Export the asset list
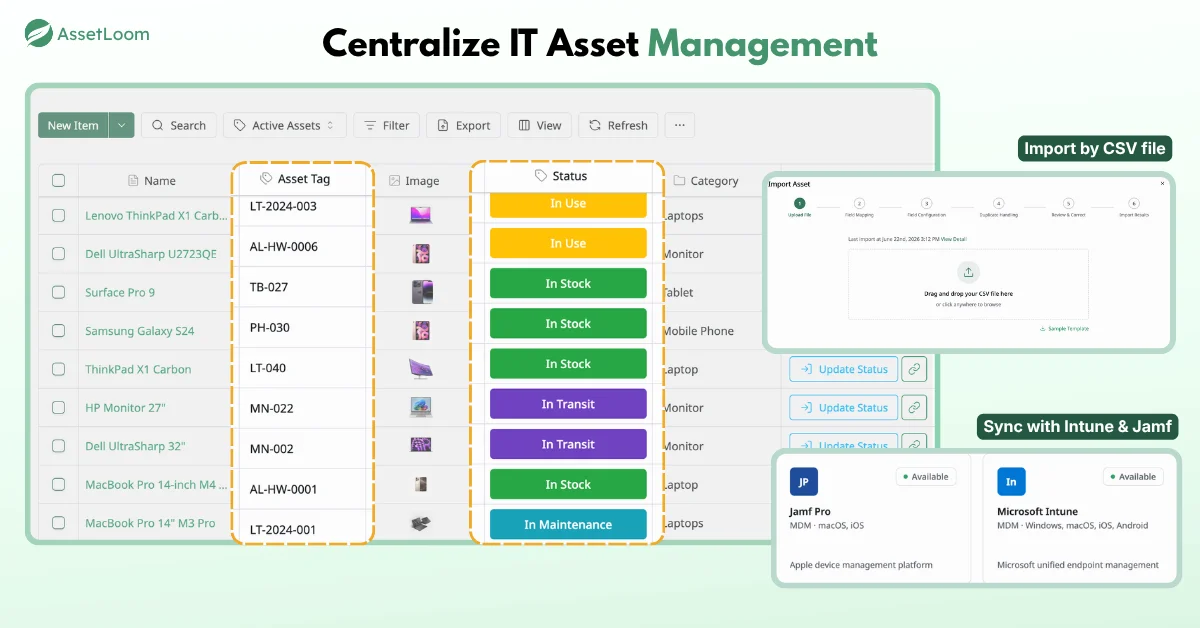This screenshot has height=628, width=1200. [463, 125]
